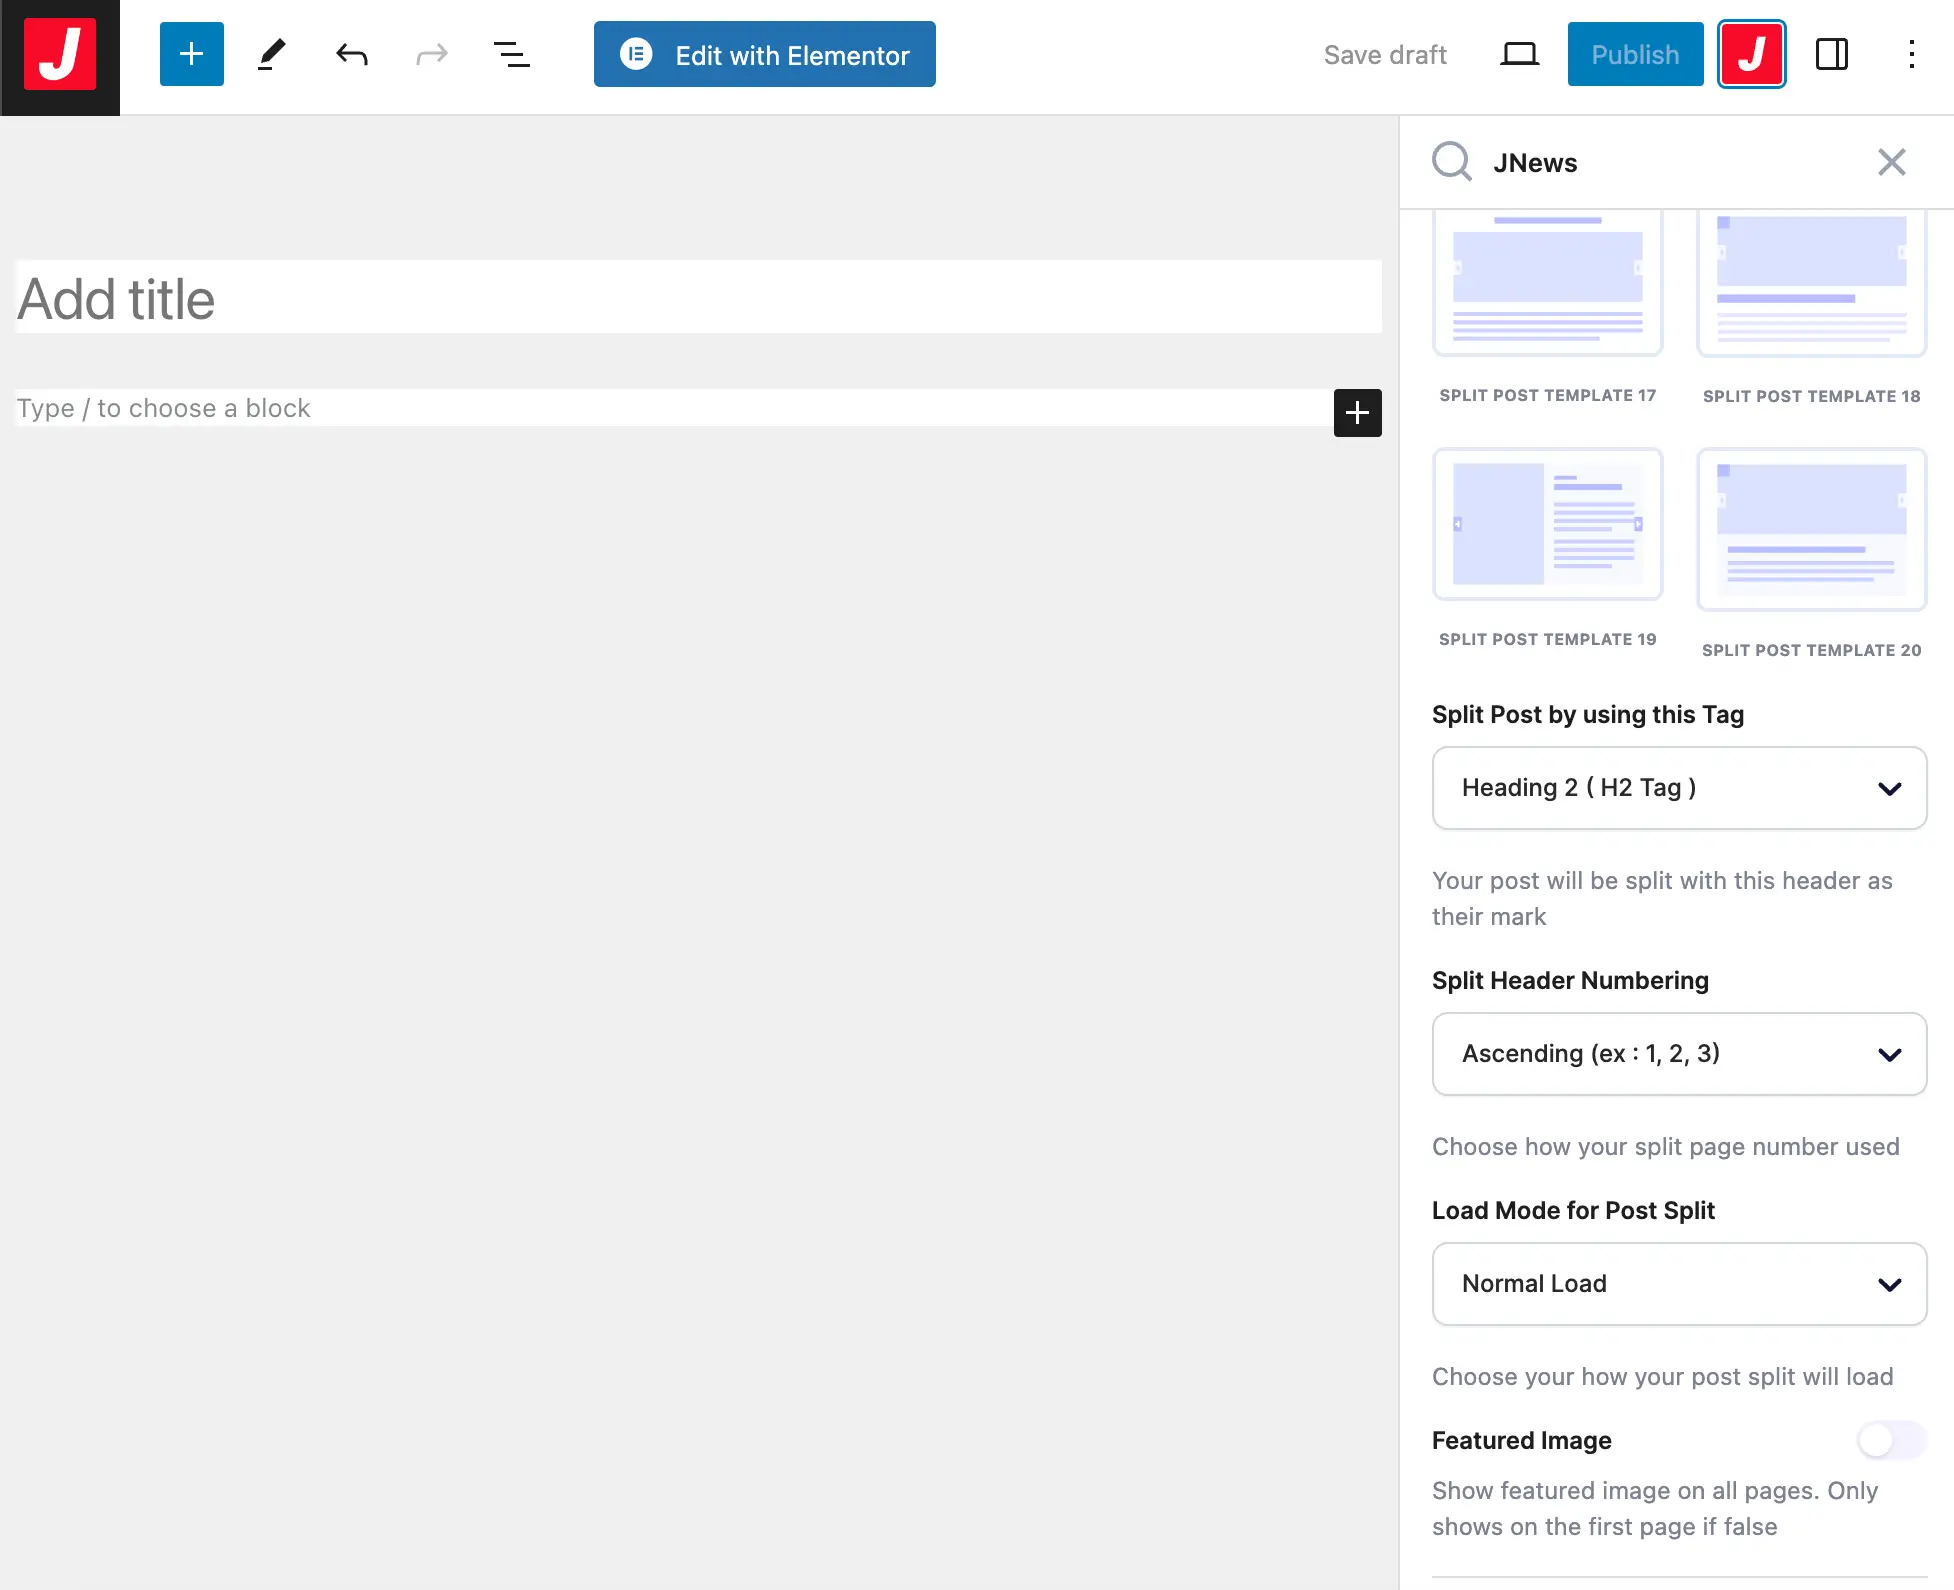Click Edit with Elementor button
The height and width of the screenshot is (1590, 1954).
[764, 54]
